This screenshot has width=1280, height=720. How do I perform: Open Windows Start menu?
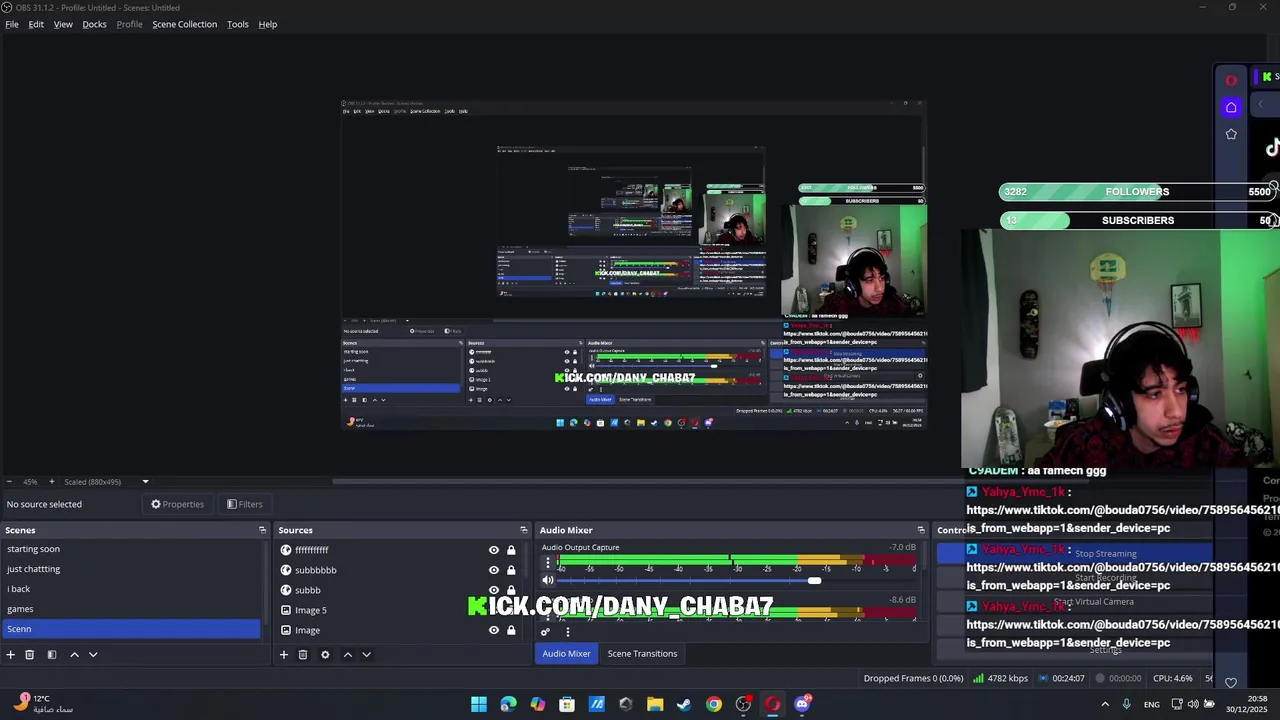point(479,704)
